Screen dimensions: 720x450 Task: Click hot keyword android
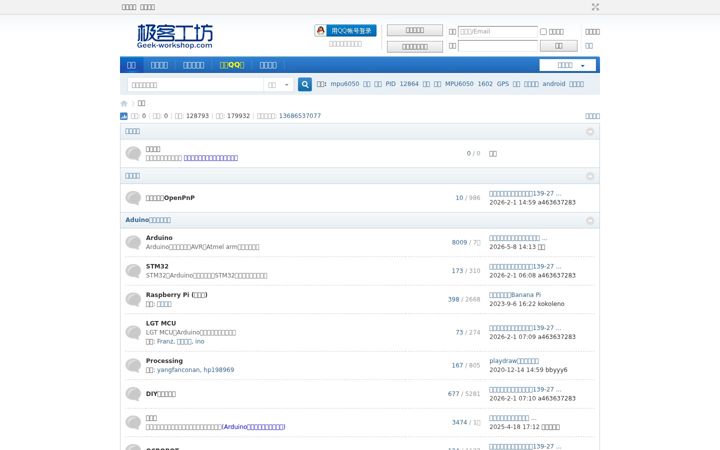[554, 84]
